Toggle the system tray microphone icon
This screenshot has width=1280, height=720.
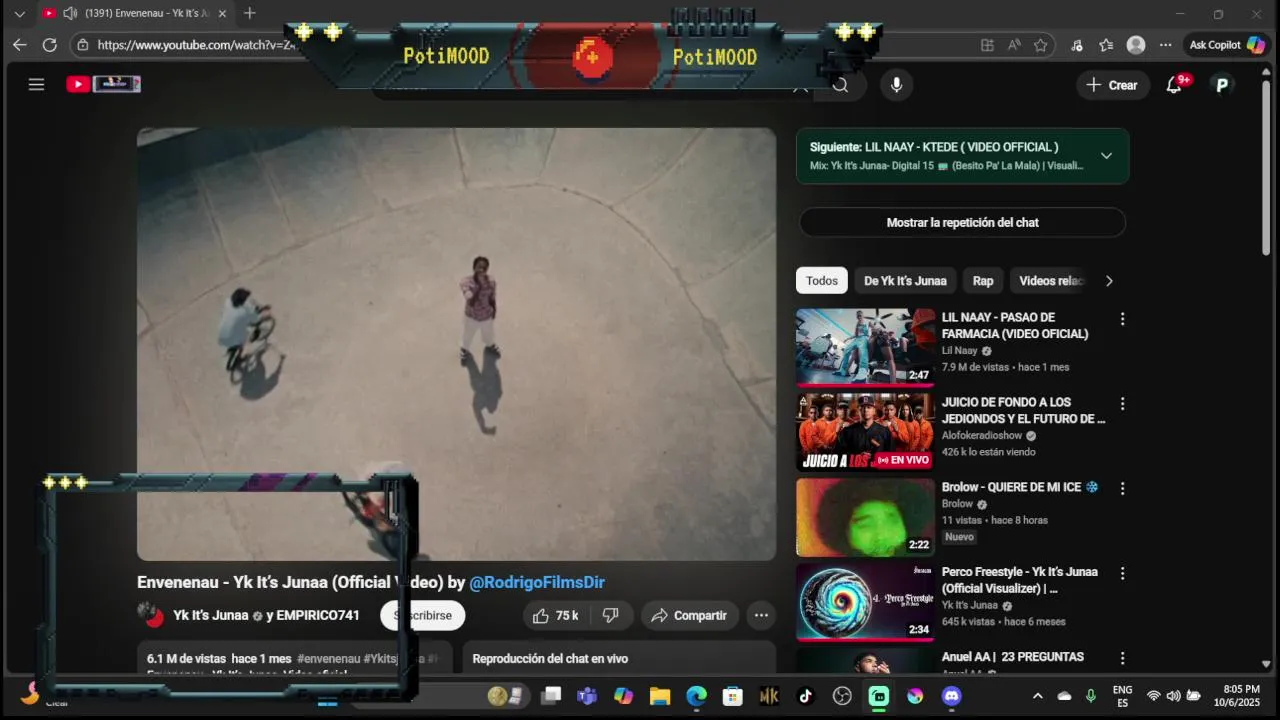(x=1091, y=696)
